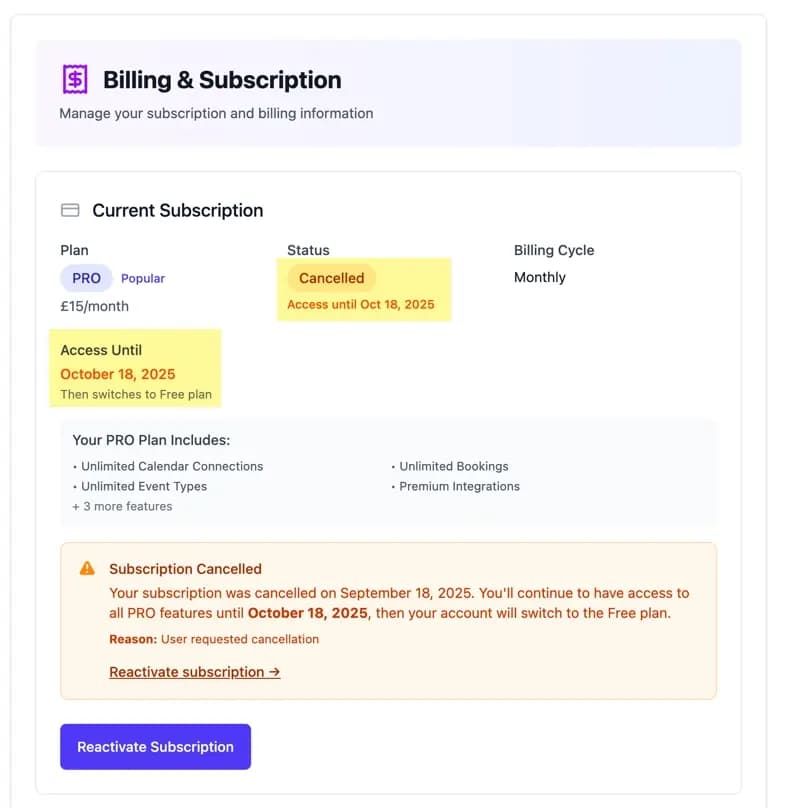Click the purple billing receipt icon
This screenshot has height=808, width=785.
point(75,79)
